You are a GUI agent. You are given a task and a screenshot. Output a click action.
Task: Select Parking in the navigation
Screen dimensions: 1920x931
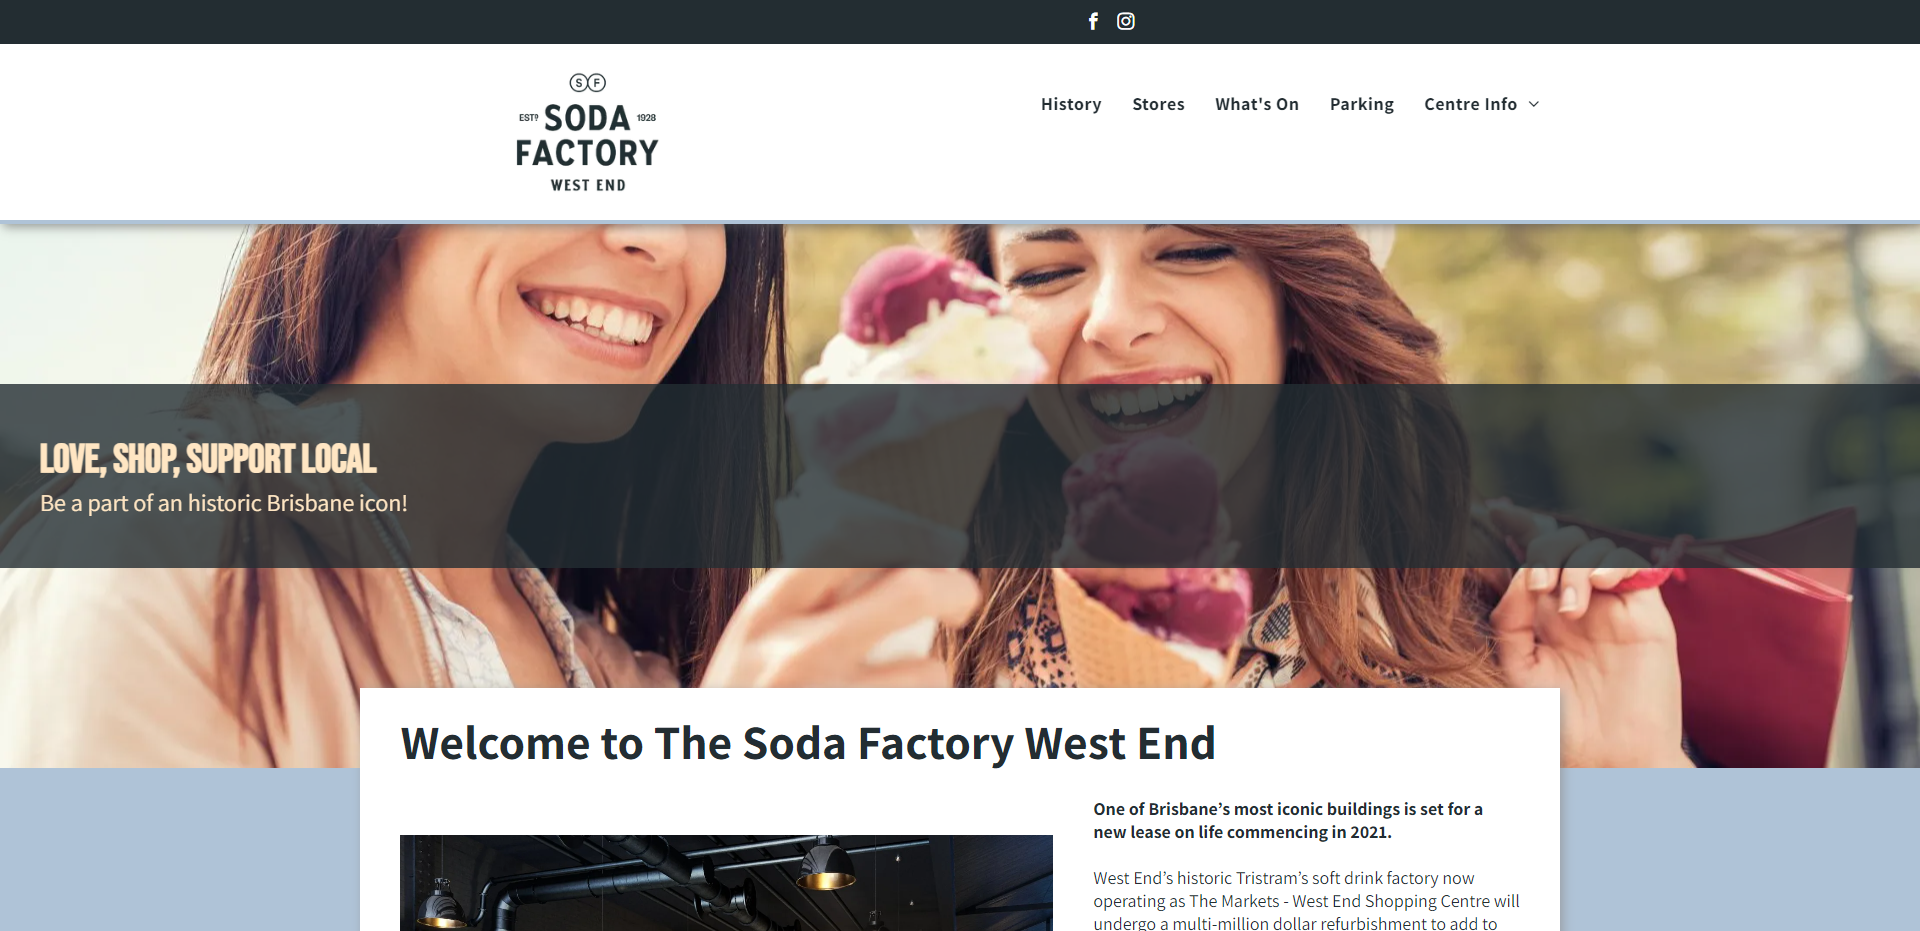tap(1362, 104)
